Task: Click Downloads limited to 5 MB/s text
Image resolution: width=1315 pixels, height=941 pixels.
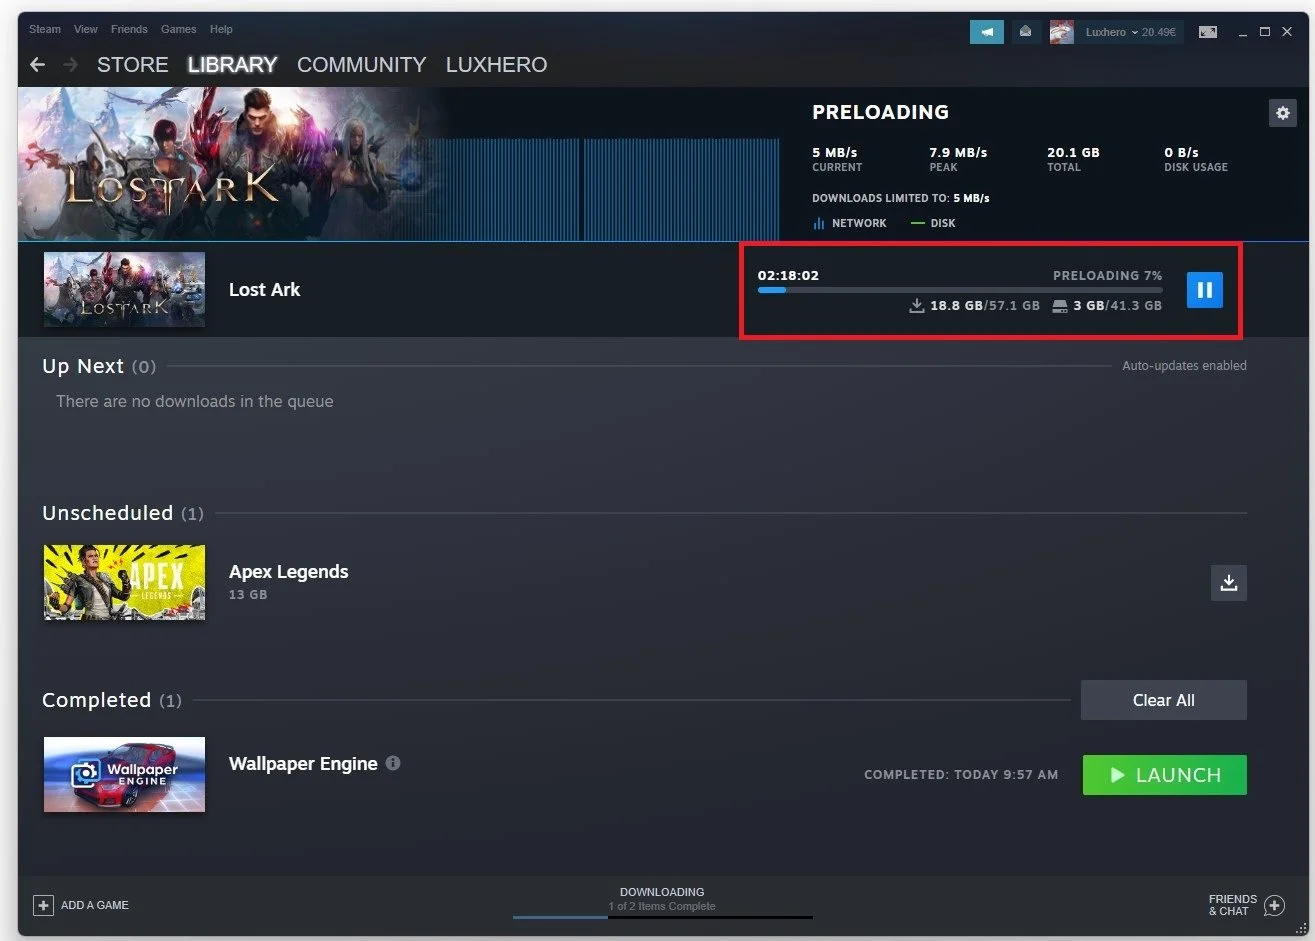Action: pyautogui.click(x=901, y=198)
